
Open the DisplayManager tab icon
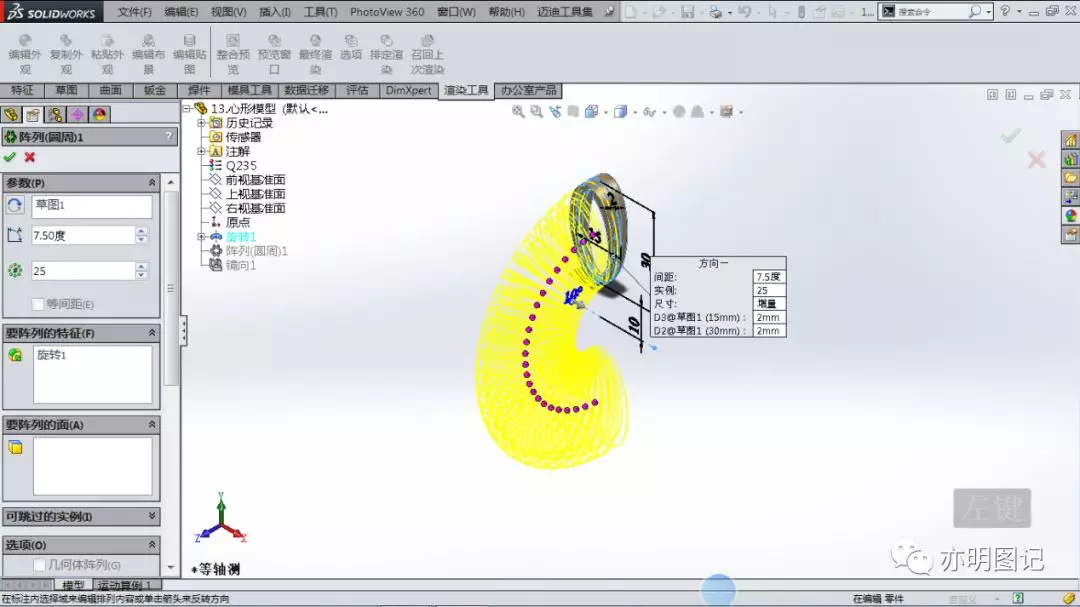point(99,114)
